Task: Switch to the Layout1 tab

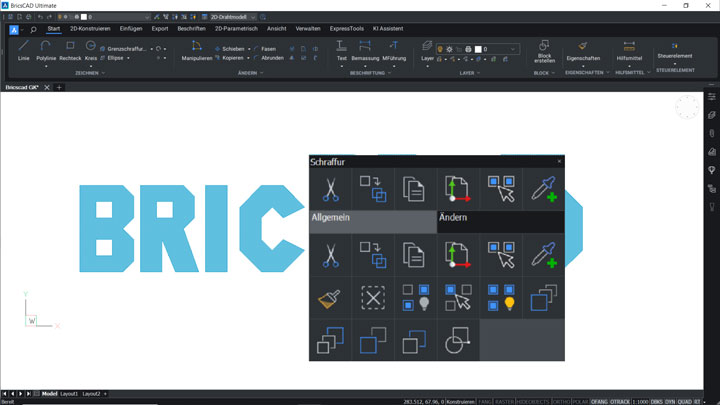Action: [x=69, y=394]
